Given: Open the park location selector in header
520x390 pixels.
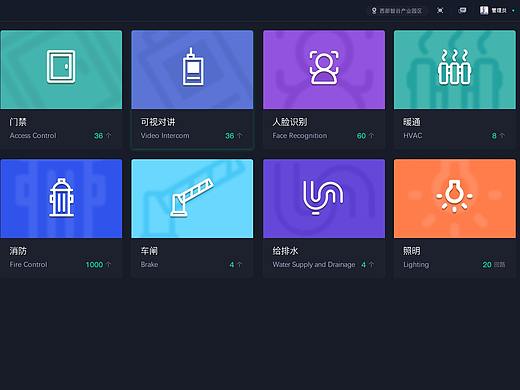Looking at the screenshot, I should 397,11.
